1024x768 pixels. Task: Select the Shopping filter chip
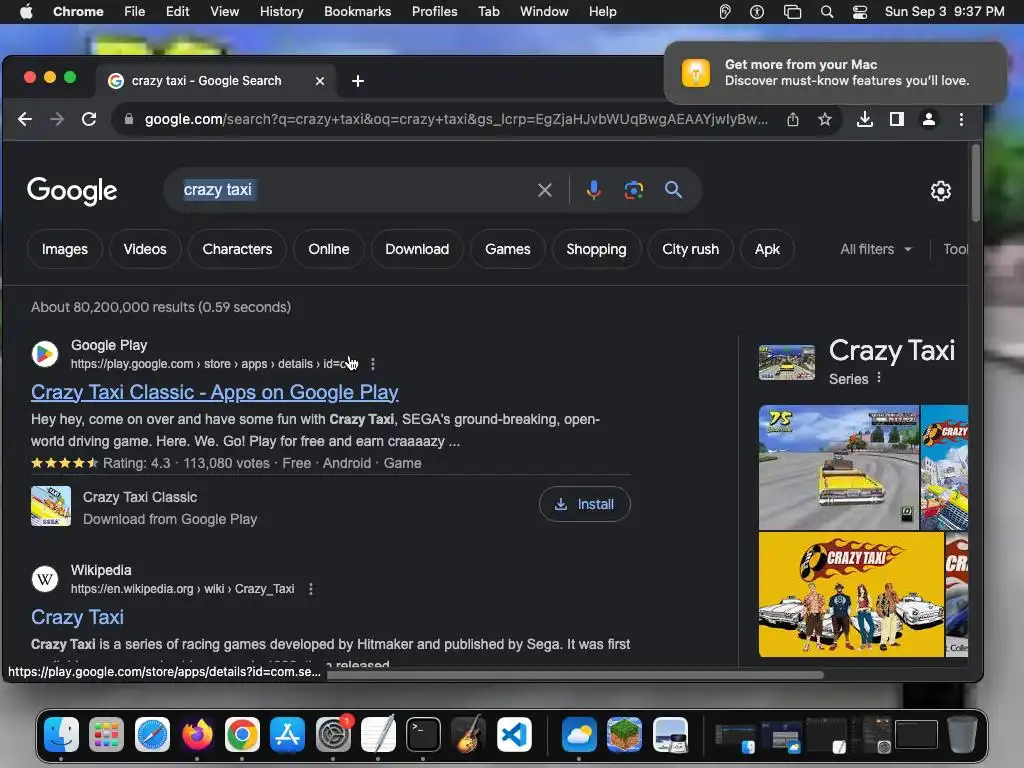coord(596,249)
